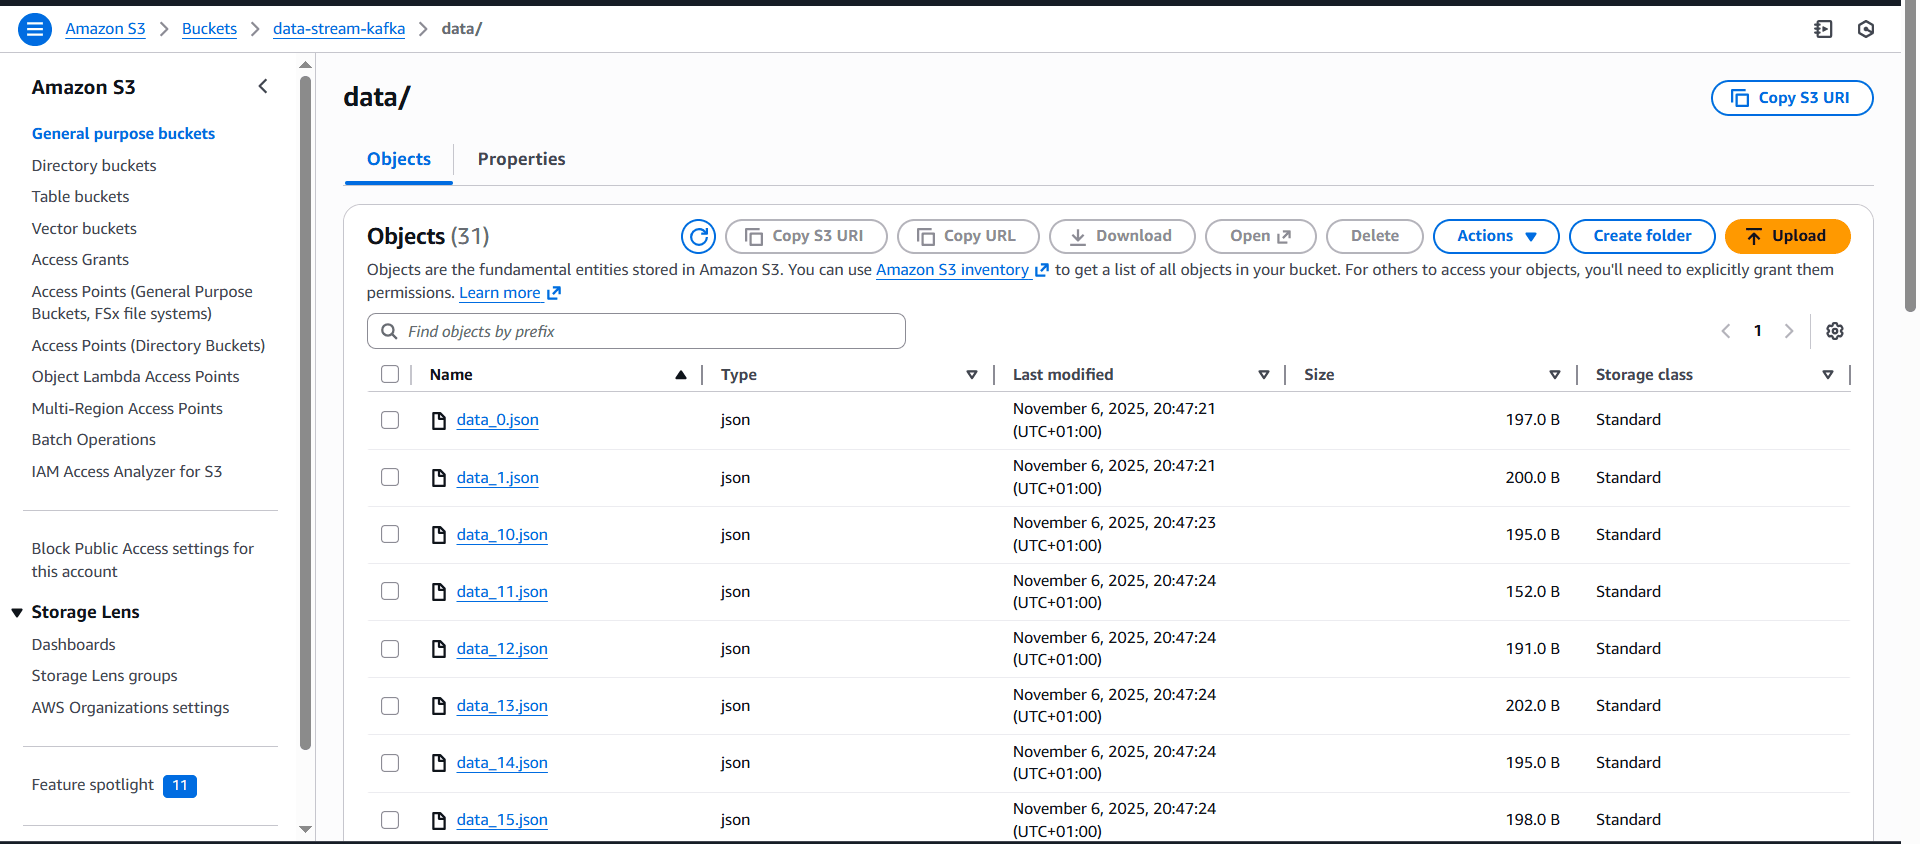Click the file icon next to data_0.json
Screen dimensions: 1920x844
[439, 420]
